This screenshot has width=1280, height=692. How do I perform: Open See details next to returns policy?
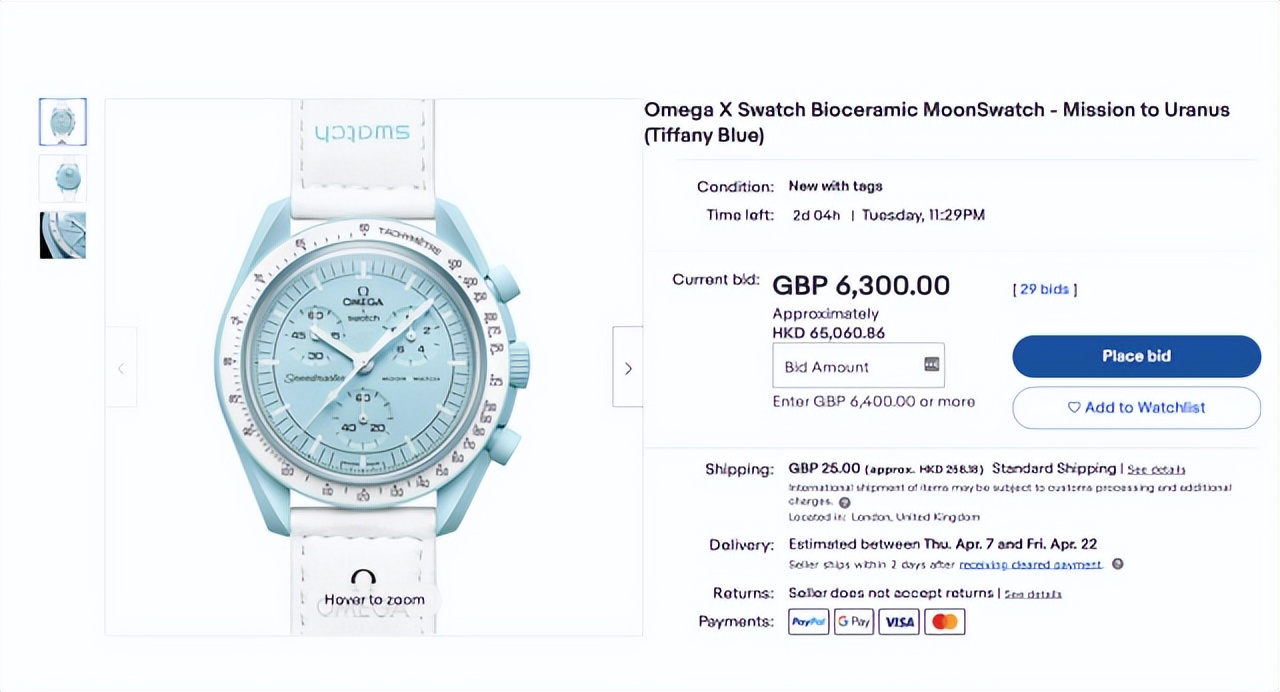(1035, 593)
